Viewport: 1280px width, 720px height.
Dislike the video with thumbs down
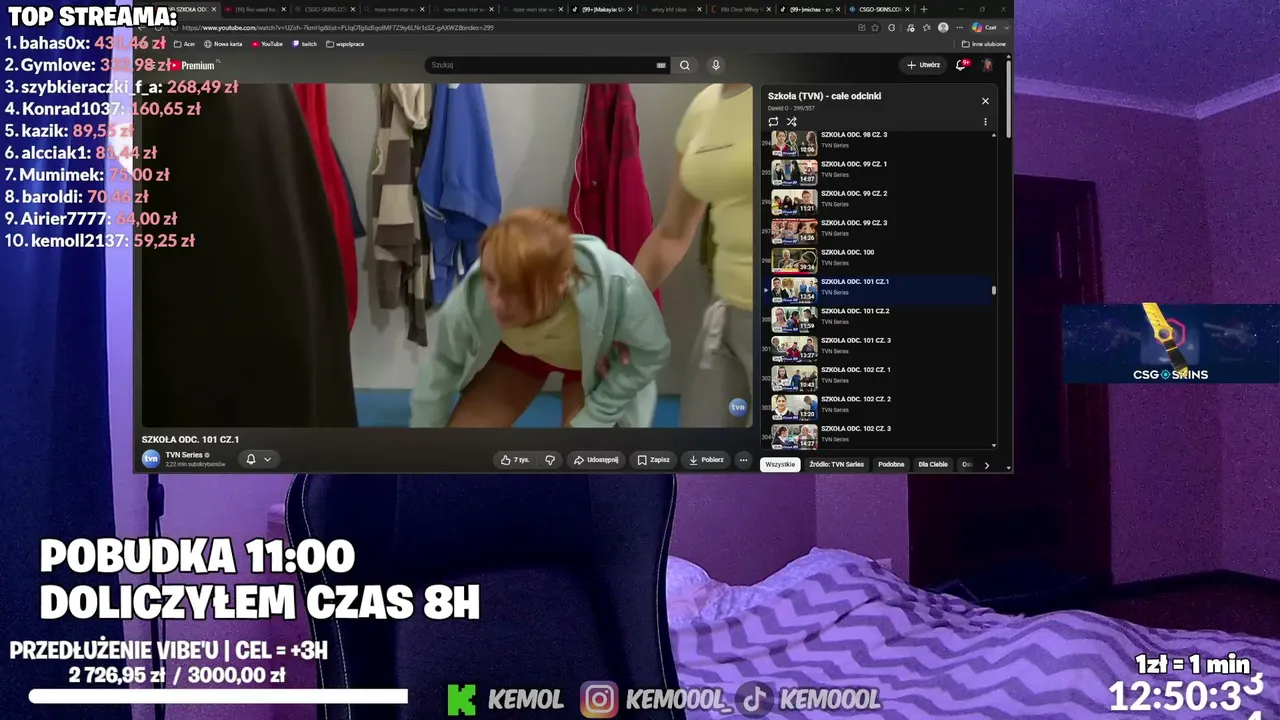click(x=549, y=460)
